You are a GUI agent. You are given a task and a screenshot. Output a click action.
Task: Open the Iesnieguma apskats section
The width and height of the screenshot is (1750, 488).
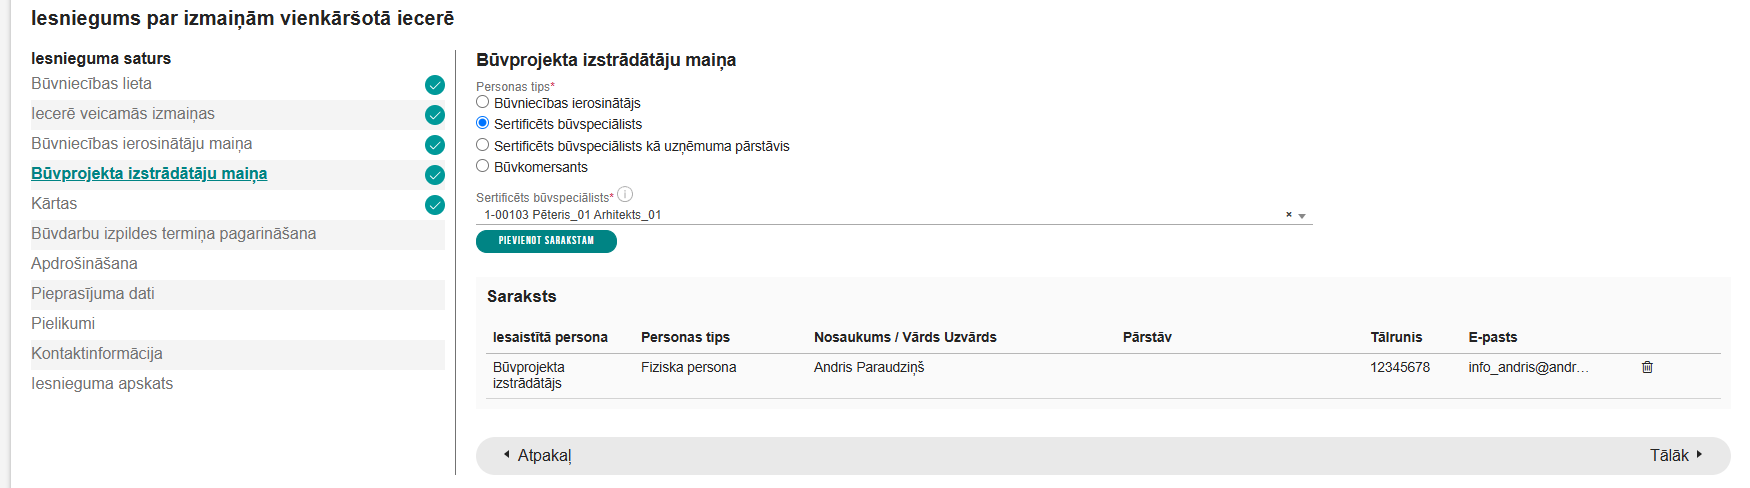(102, 384)
